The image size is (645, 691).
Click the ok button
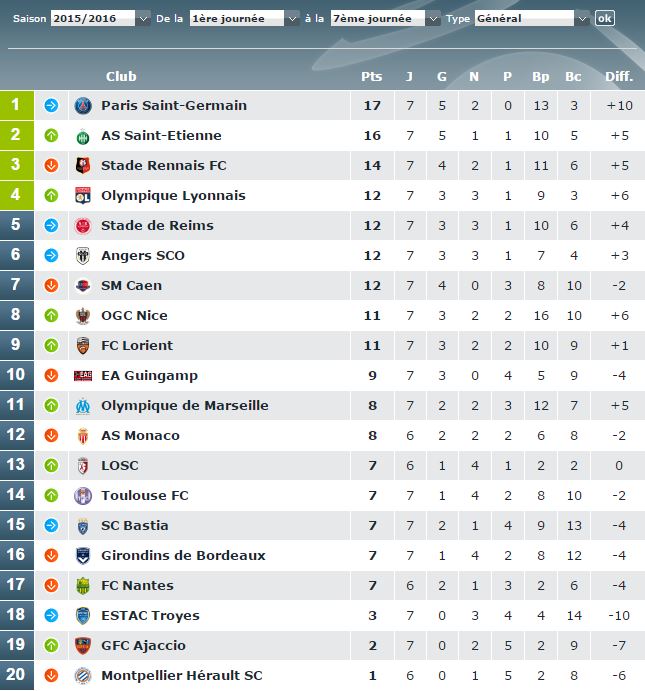point(604,18)
